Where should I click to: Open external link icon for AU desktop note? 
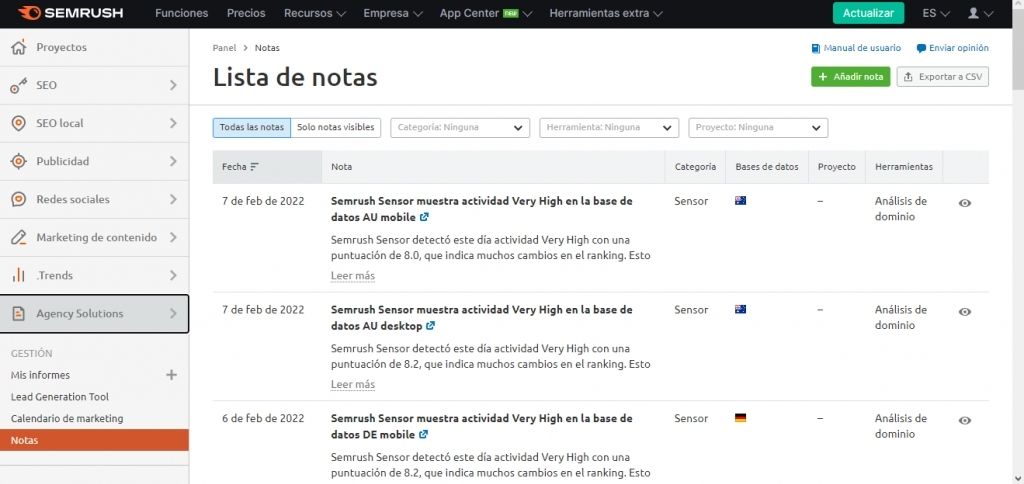click(430, 325)
